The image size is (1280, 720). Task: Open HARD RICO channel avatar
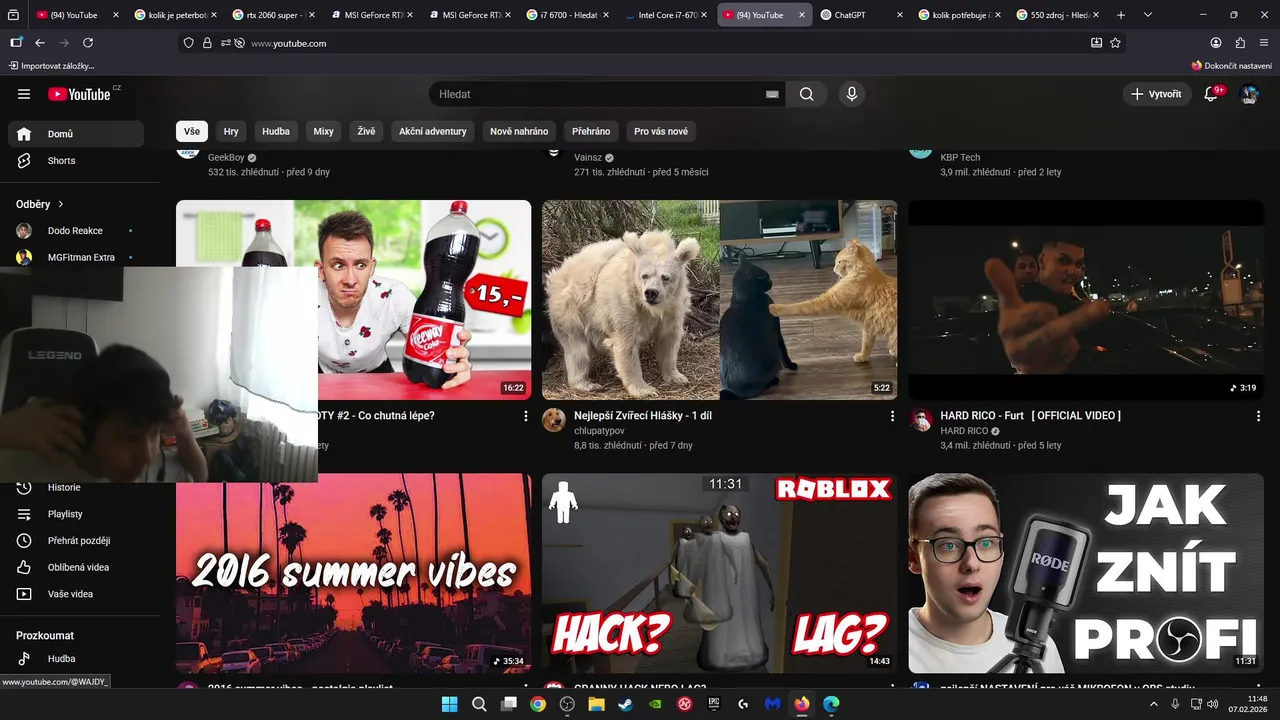tap(921, 420)
